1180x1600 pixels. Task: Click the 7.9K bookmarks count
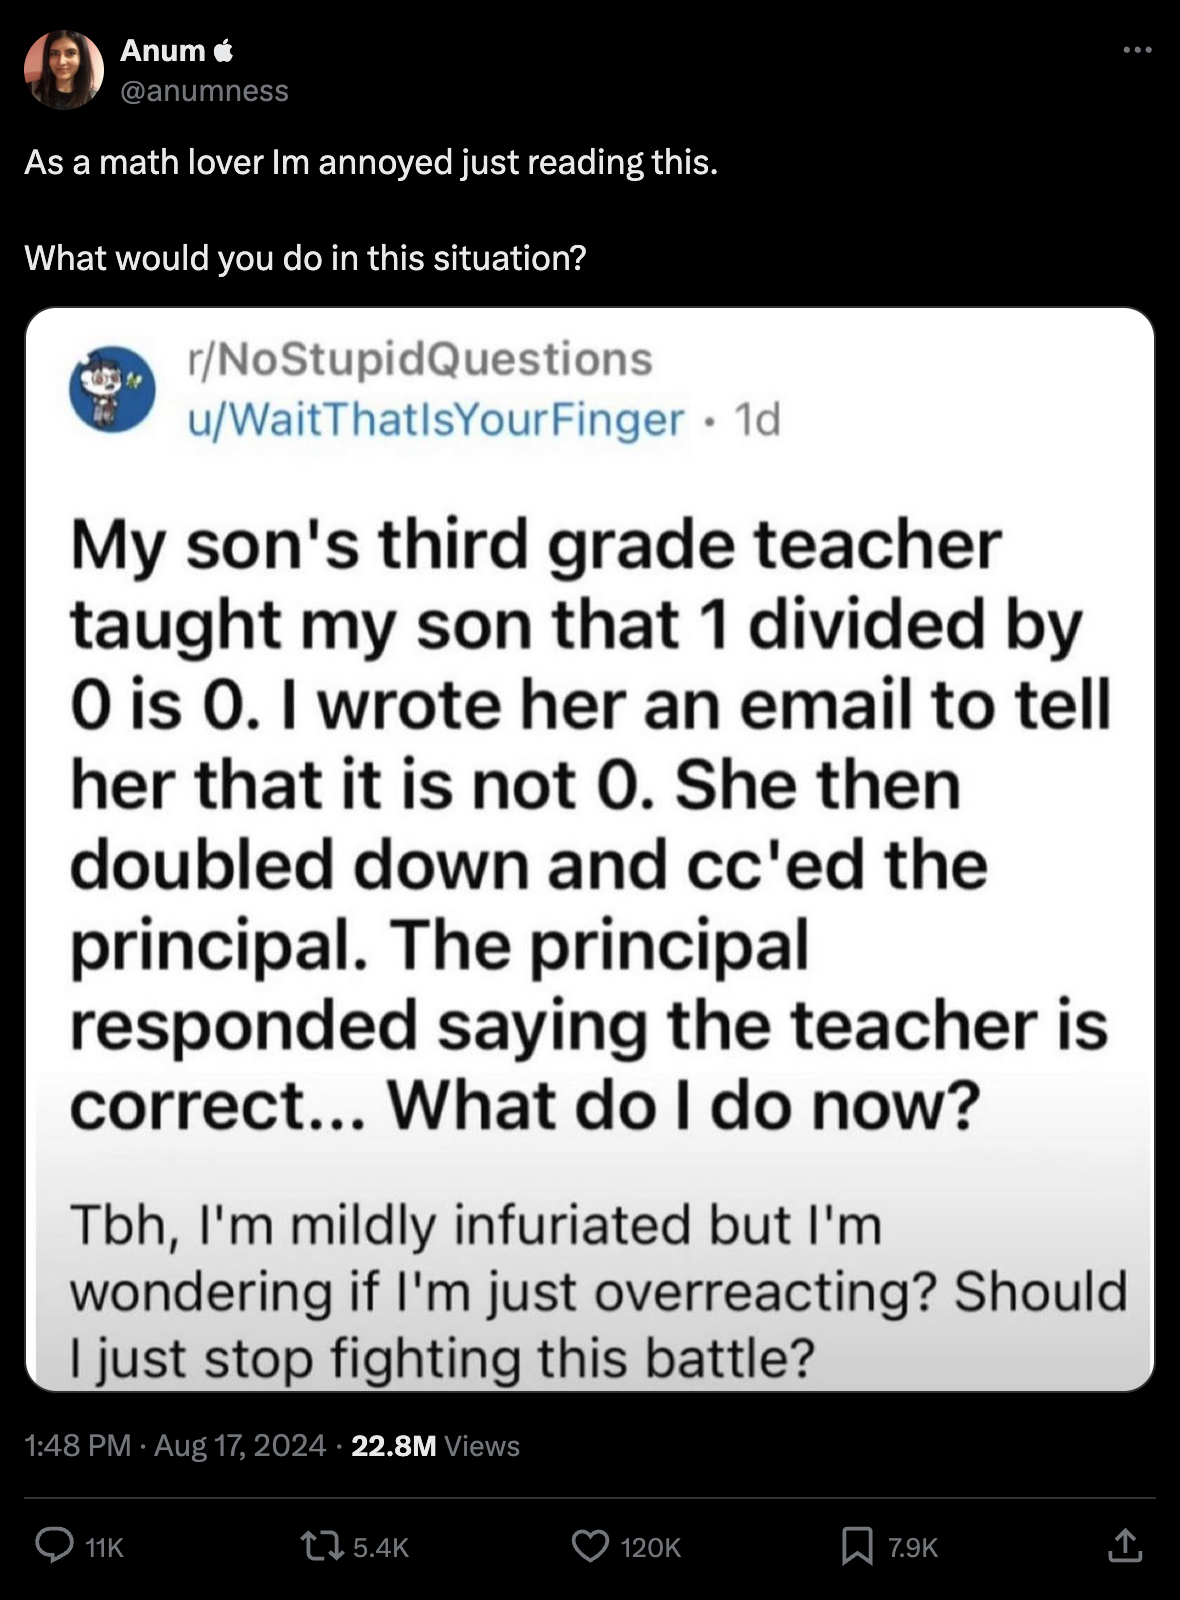(x=912, y=1548)
